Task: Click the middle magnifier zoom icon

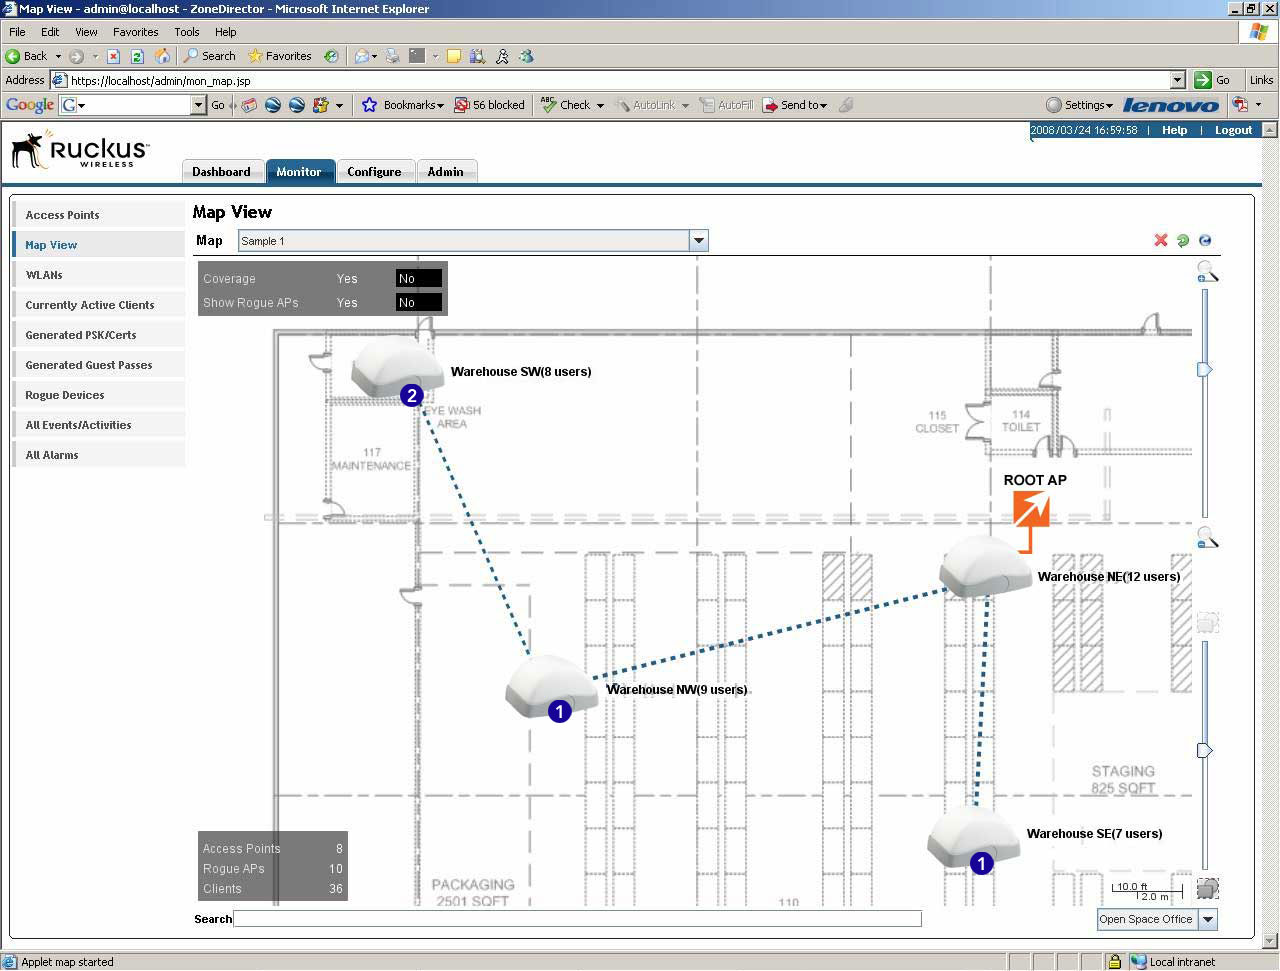Action: pyautogui.click(x=1207, y=538)
